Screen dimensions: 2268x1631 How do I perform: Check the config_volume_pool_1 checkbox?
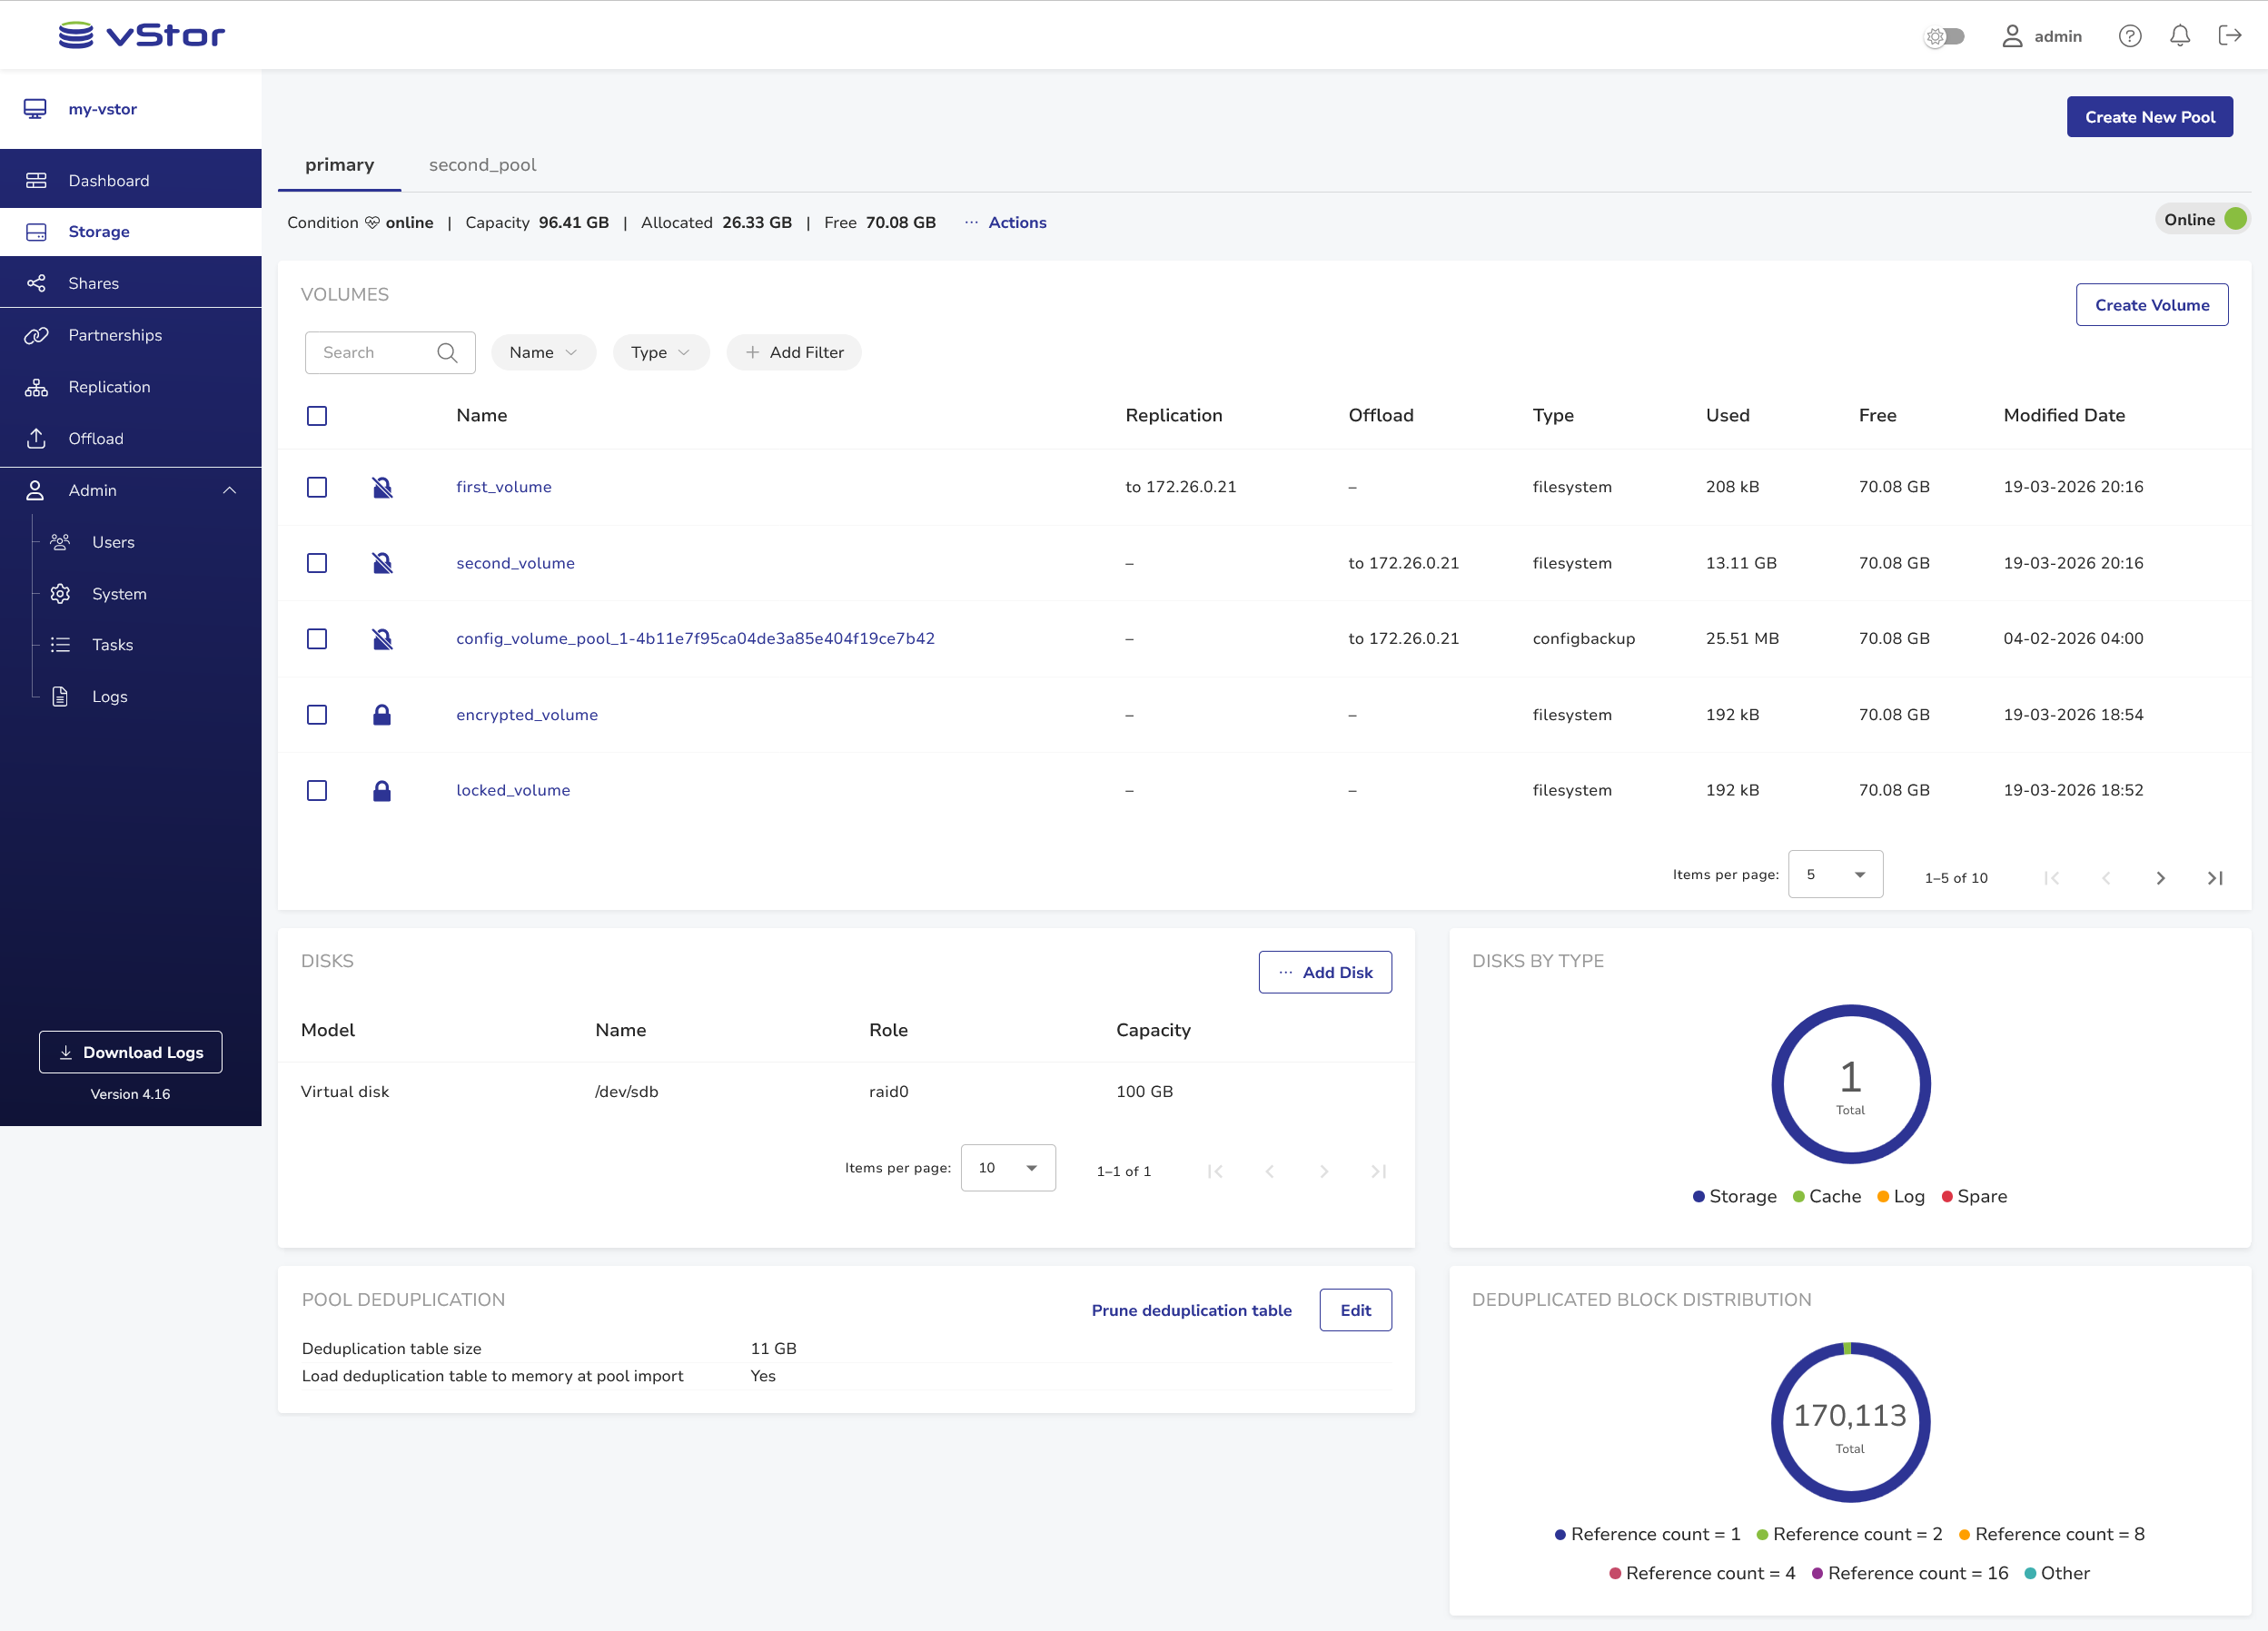317,639
